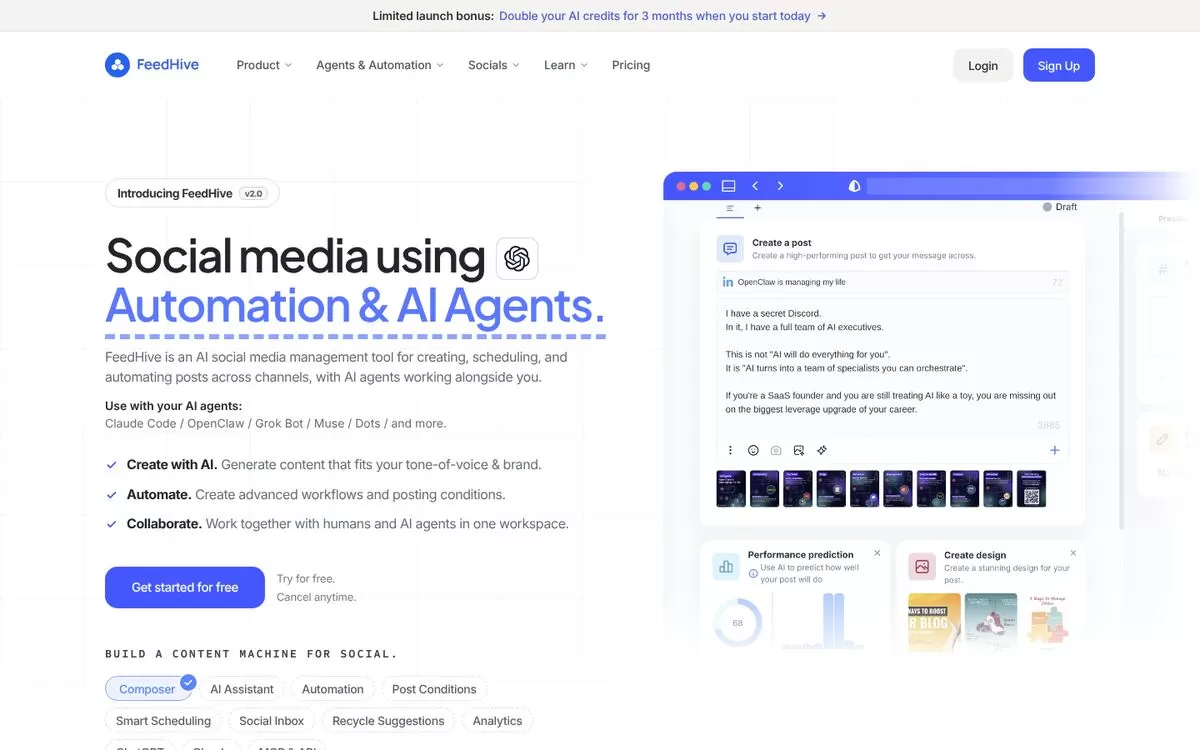Click the Performance prediction bar chart icon
The height and width of the screenshot is (750, 1200).
[725, 567]
